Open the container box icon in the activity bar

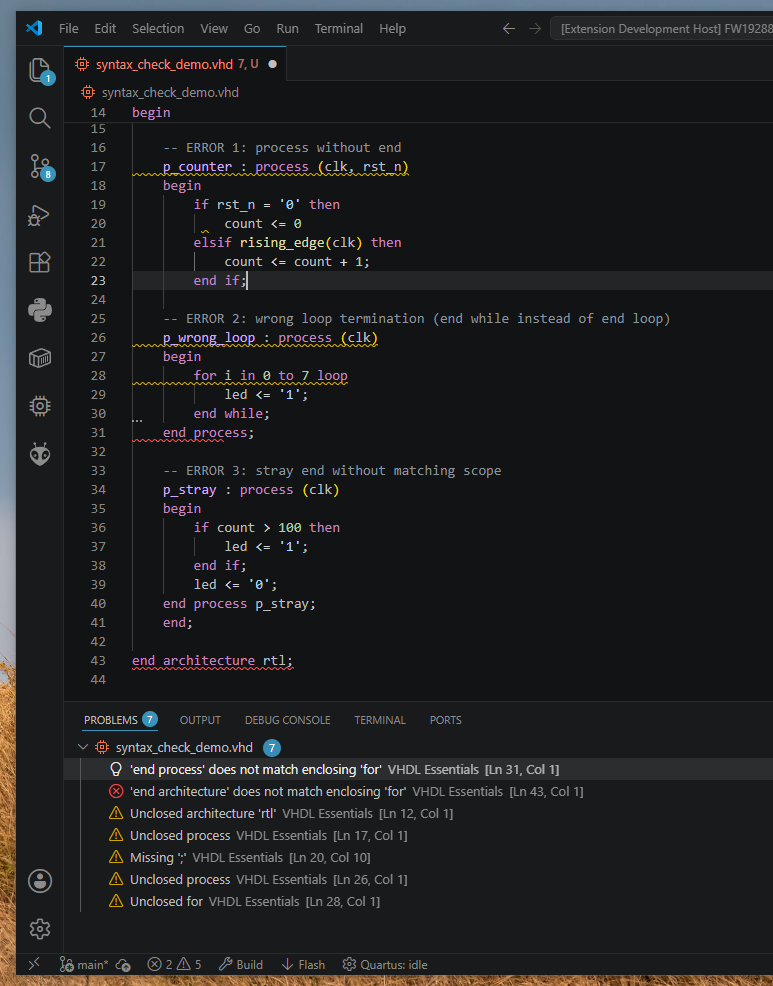(40, 358)
